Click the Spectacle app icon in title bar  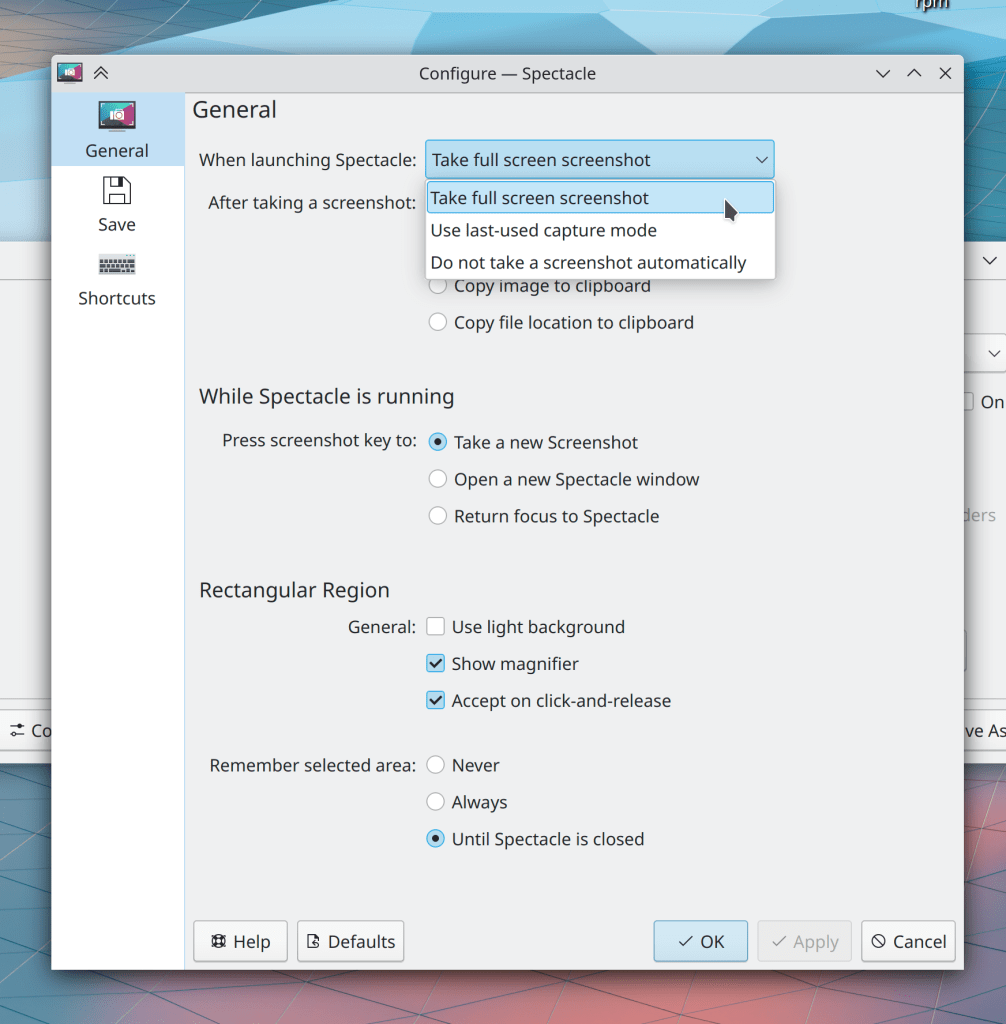click(70, 73)
